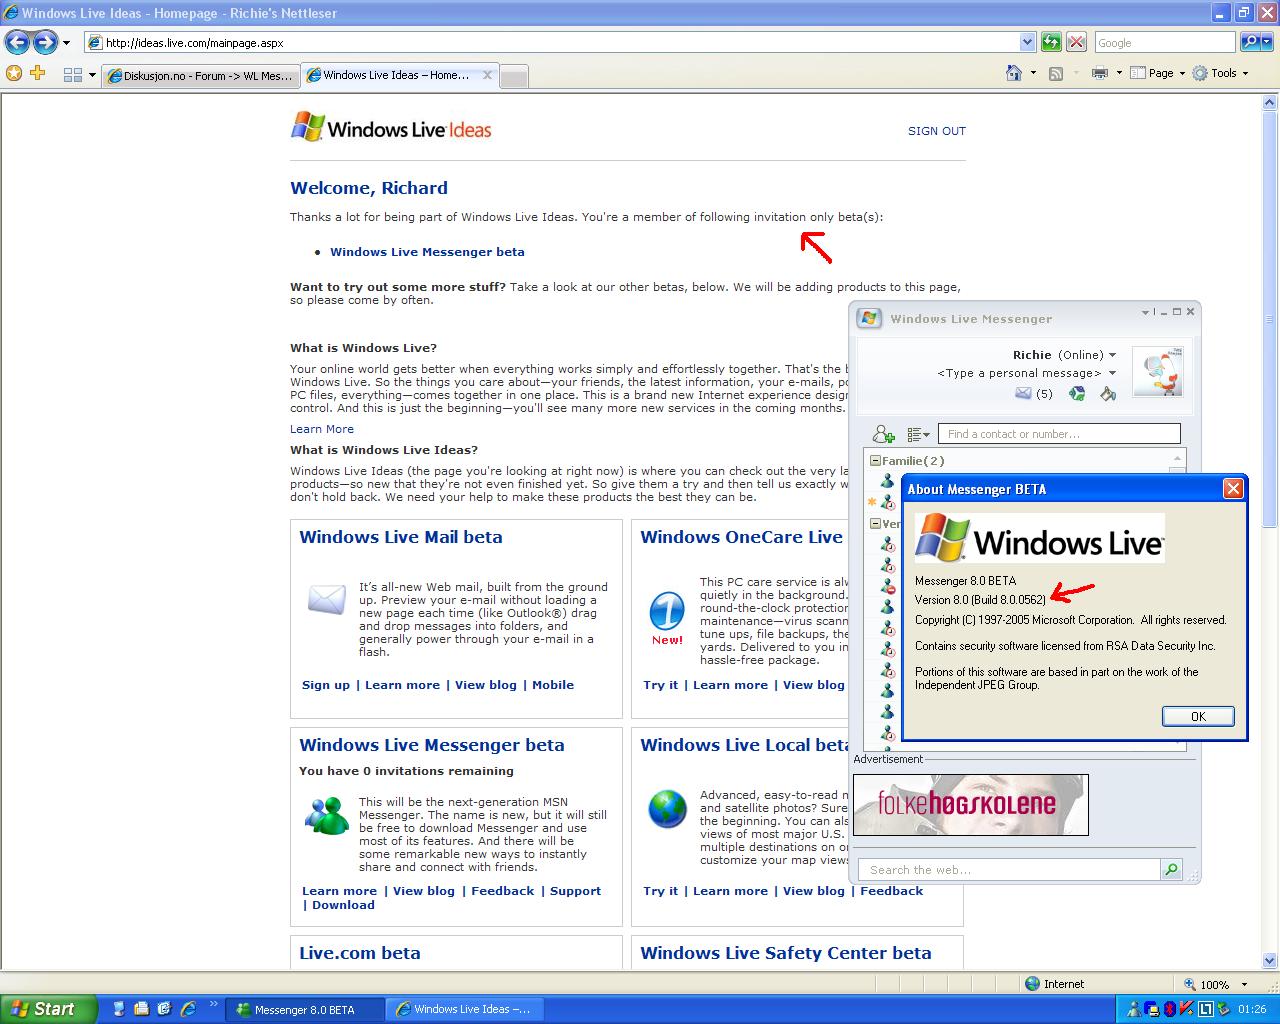The height and width of the screenshot is (1024, 1280).
Task: Click Messenger title bar logo icon
Action: 868,318
